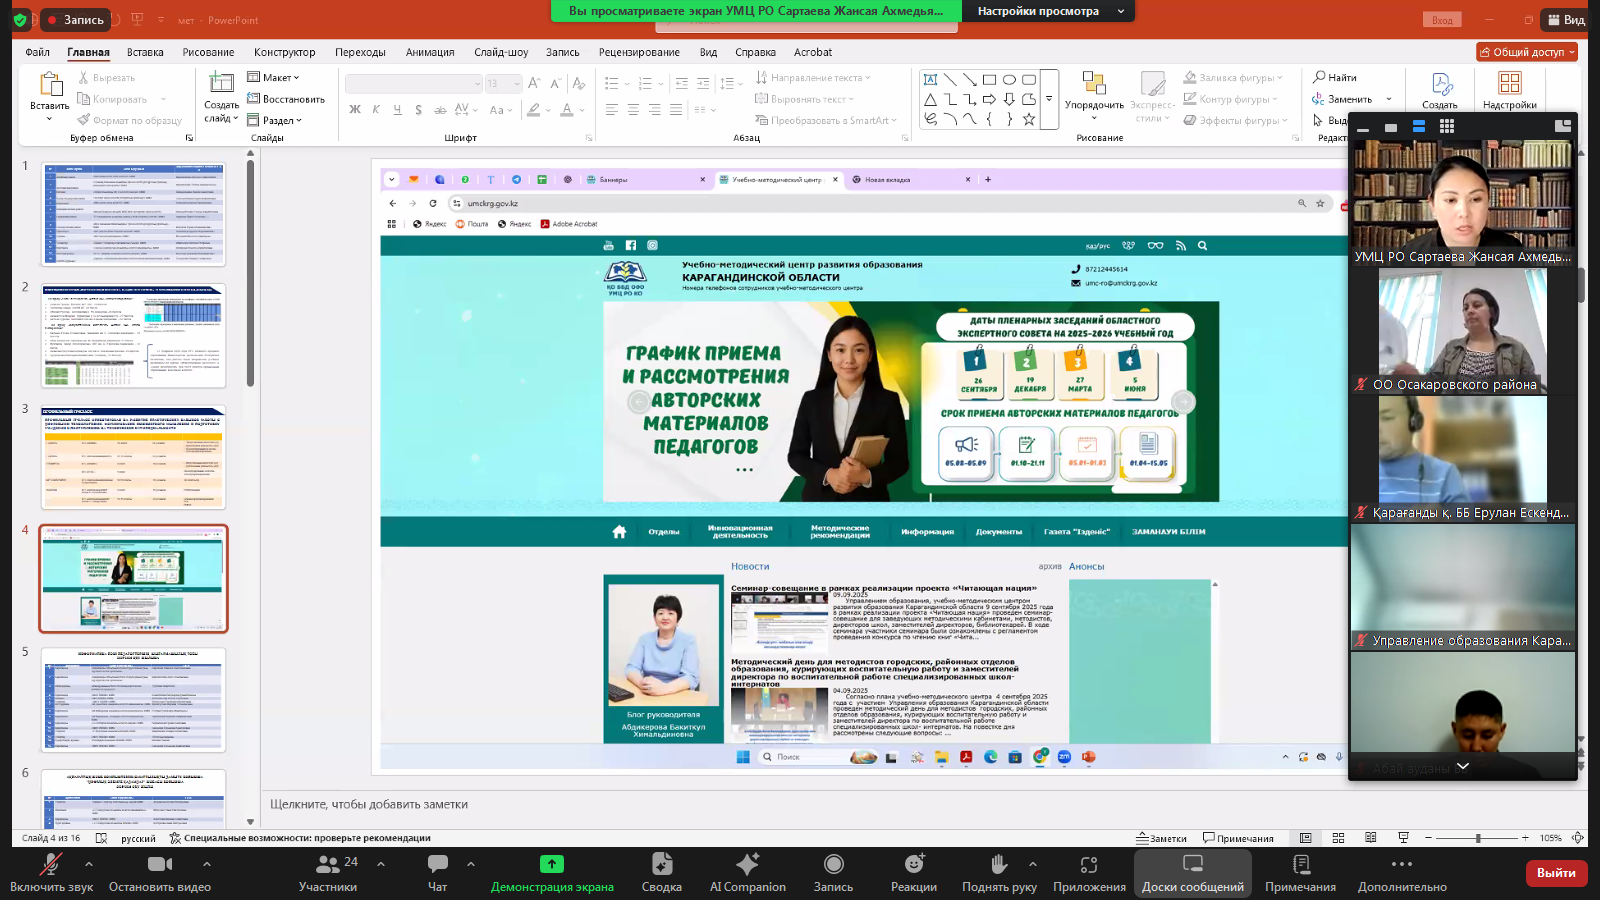
Task: Click the Share access button
Action: pos(1526,52)
